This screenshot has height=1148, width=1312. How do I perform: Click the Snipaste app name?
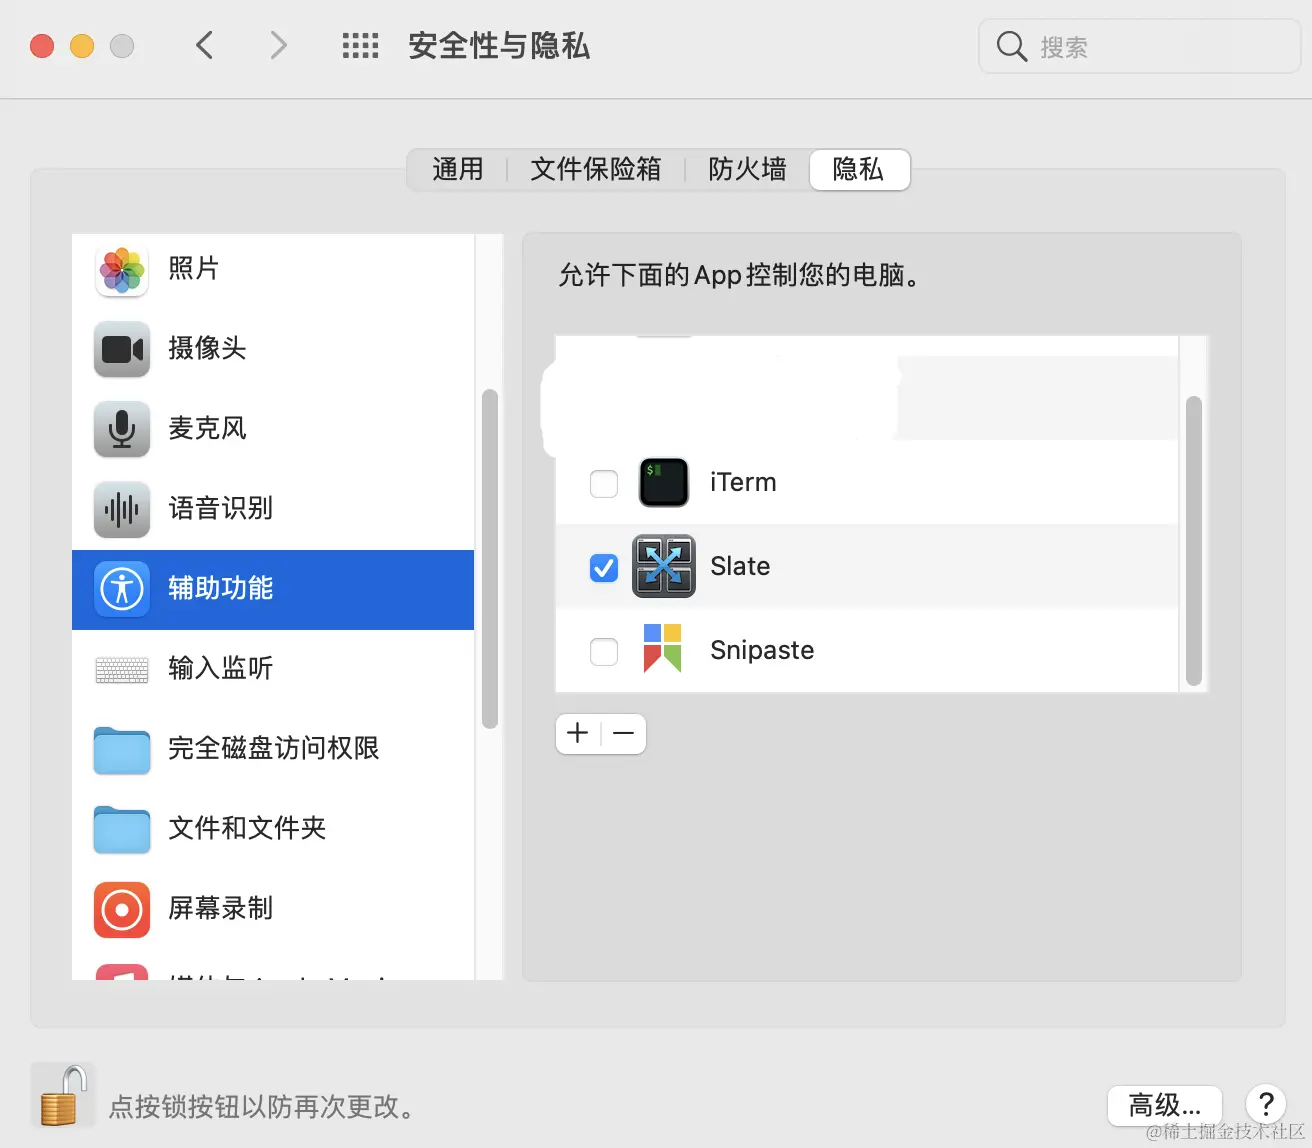coord(762,650)
